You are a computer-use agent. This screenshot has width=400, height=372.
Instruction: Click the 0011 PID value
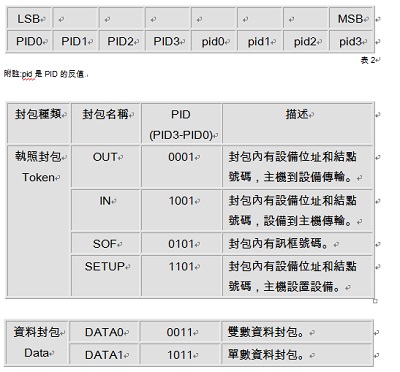[180, 332]
